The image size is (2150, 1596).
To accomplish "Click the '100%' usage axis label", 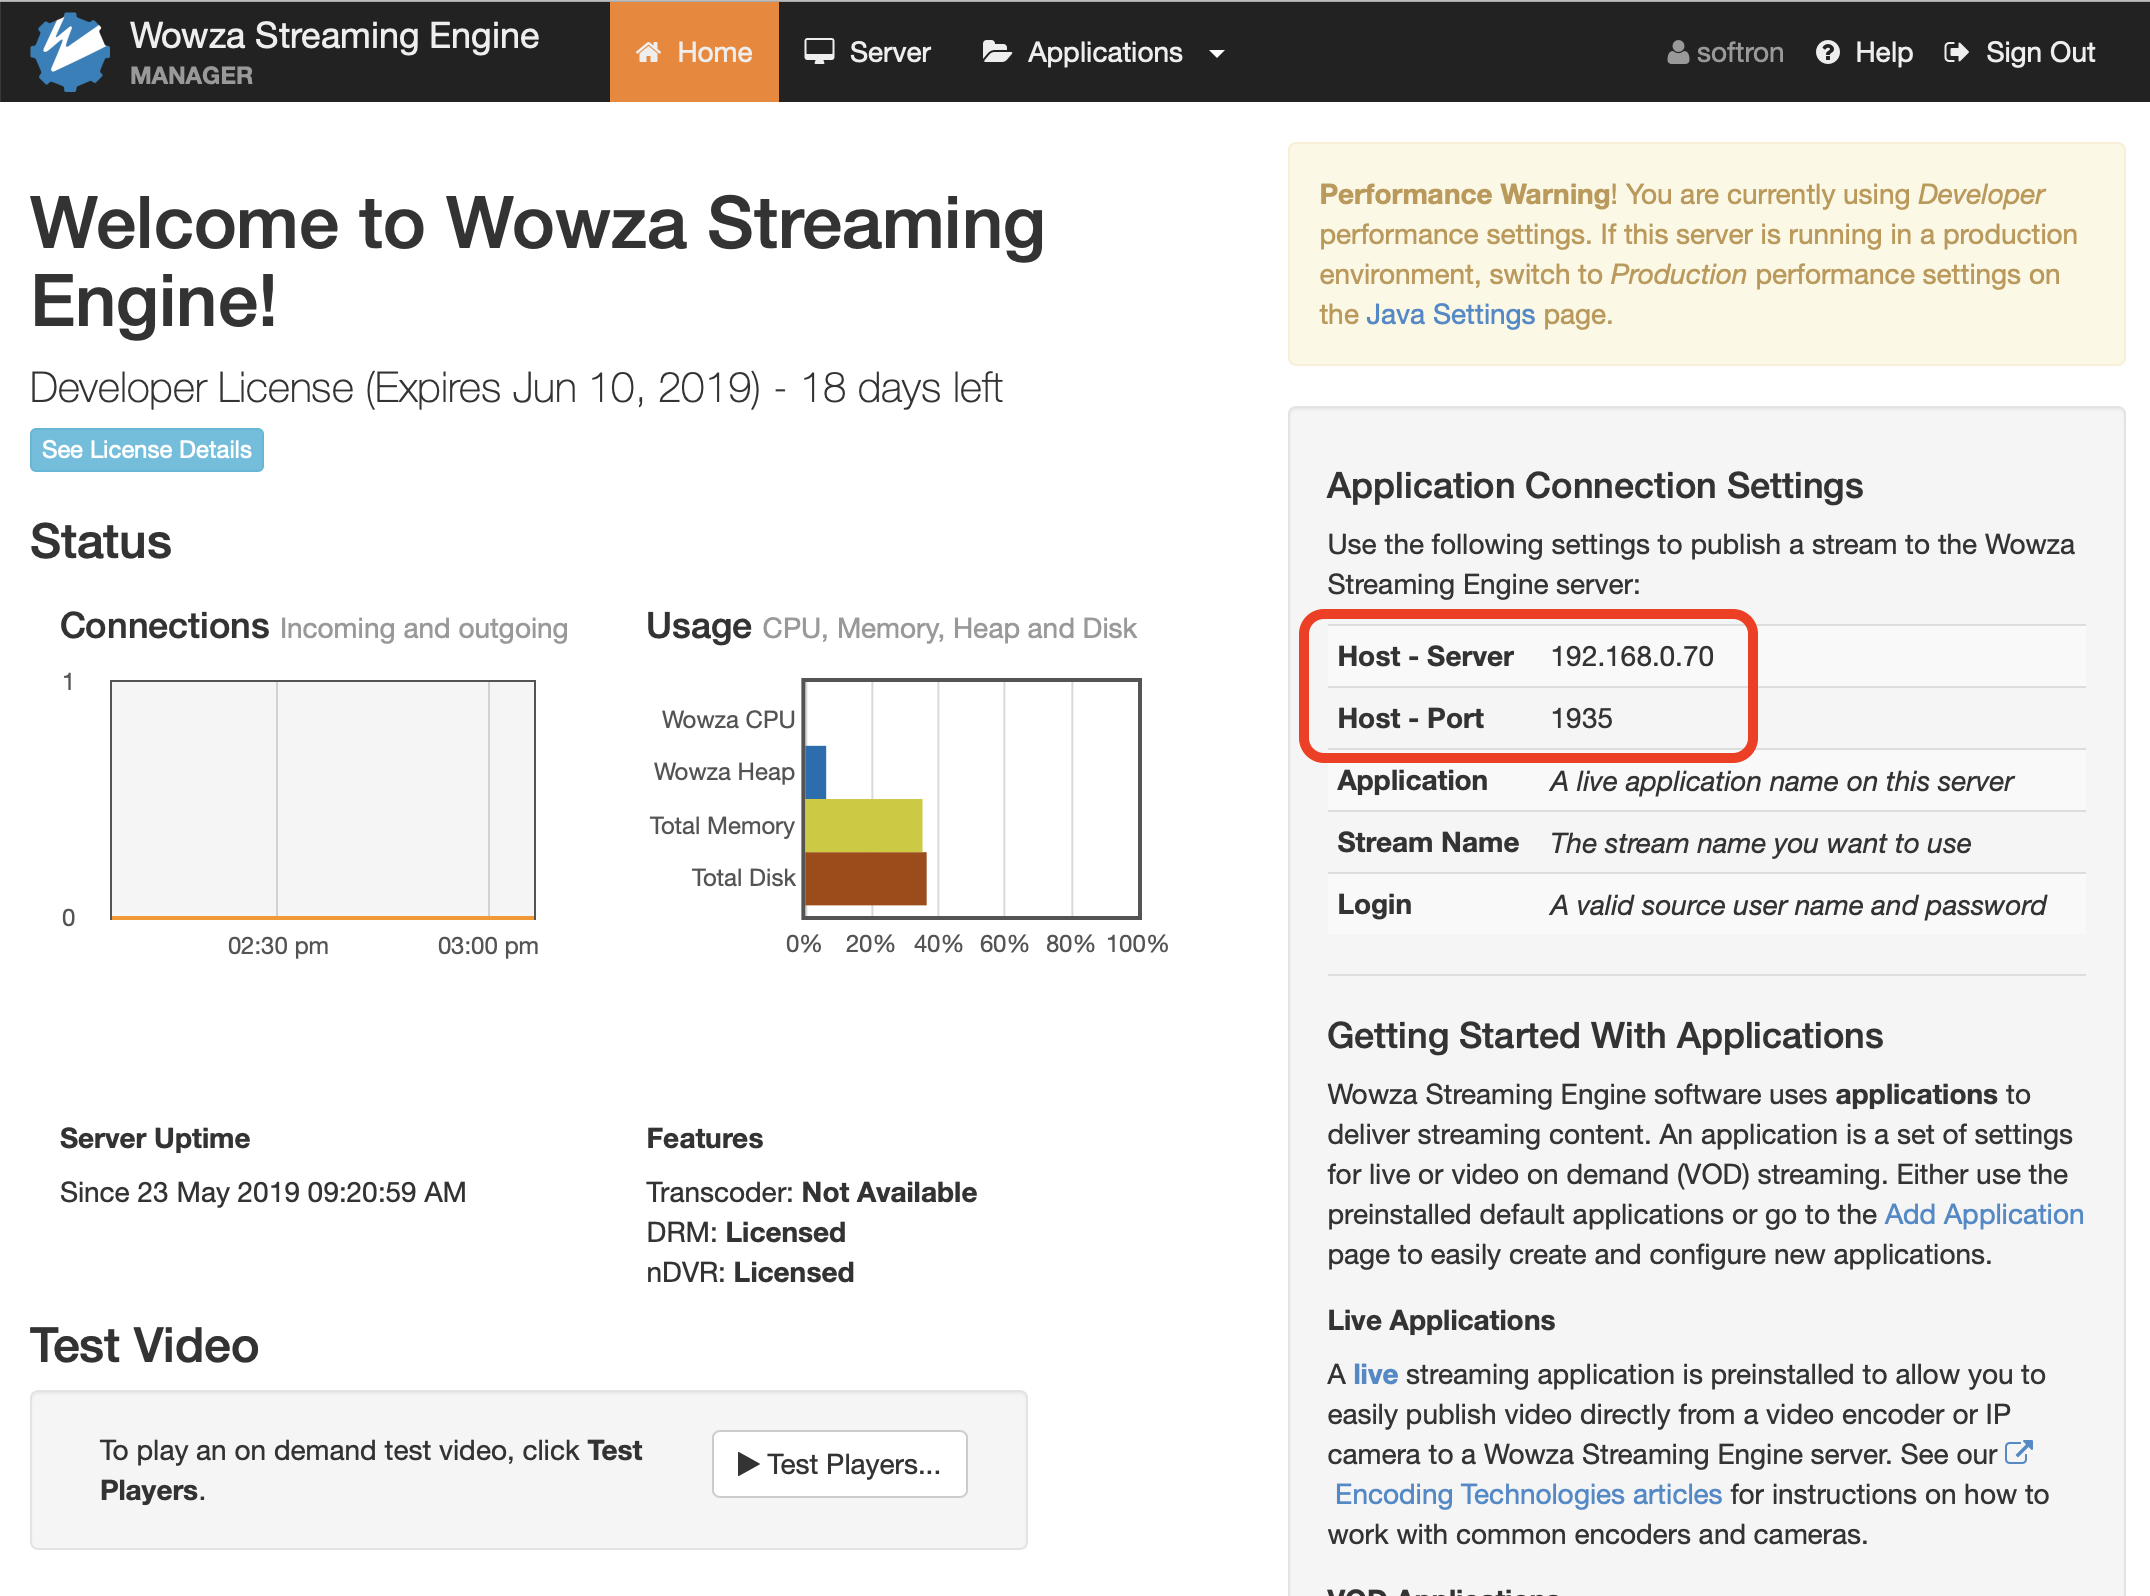I will tap(1137, 944).
